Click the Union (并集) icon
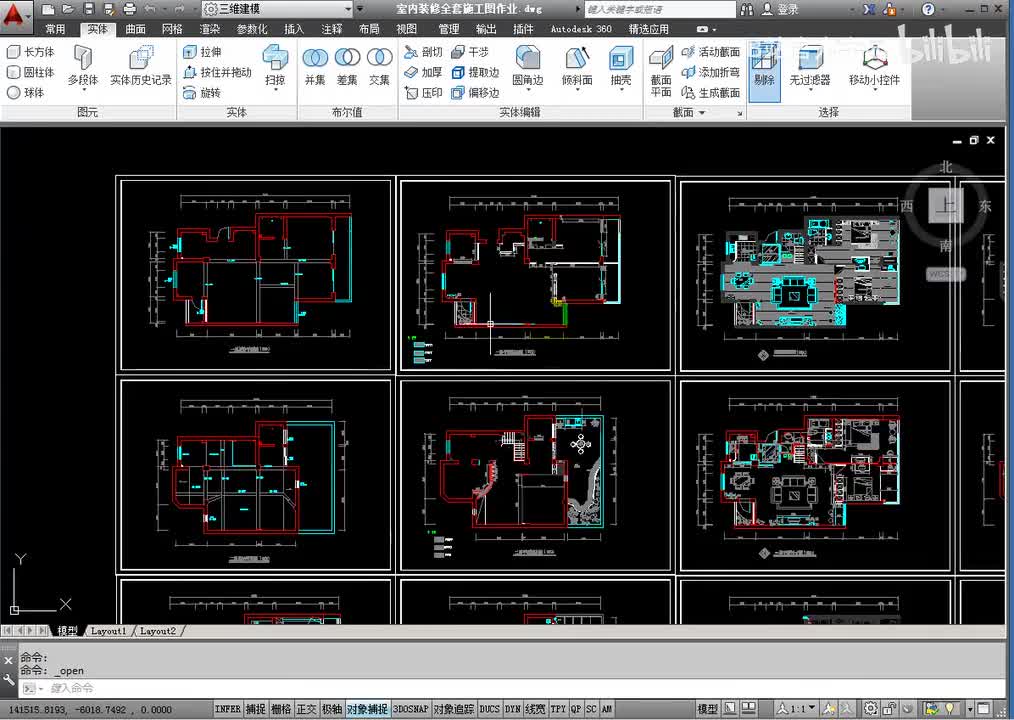The image size is (1014, 720). point(316,66)
